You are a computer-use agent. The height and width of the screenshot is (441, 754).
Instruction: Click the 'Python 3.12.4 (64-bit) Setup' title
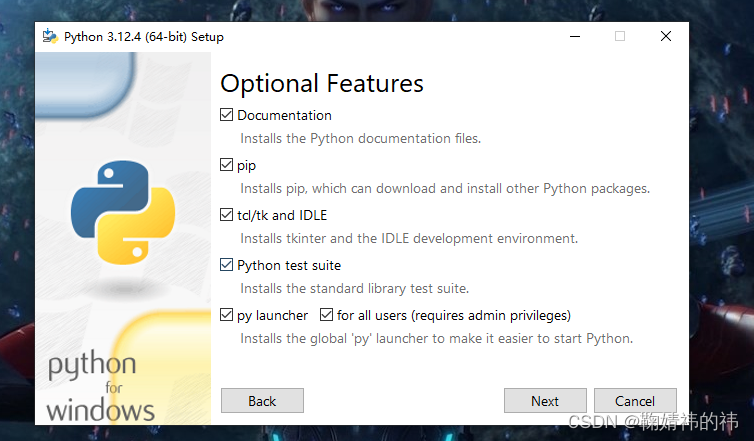click(x=144, y=37)
